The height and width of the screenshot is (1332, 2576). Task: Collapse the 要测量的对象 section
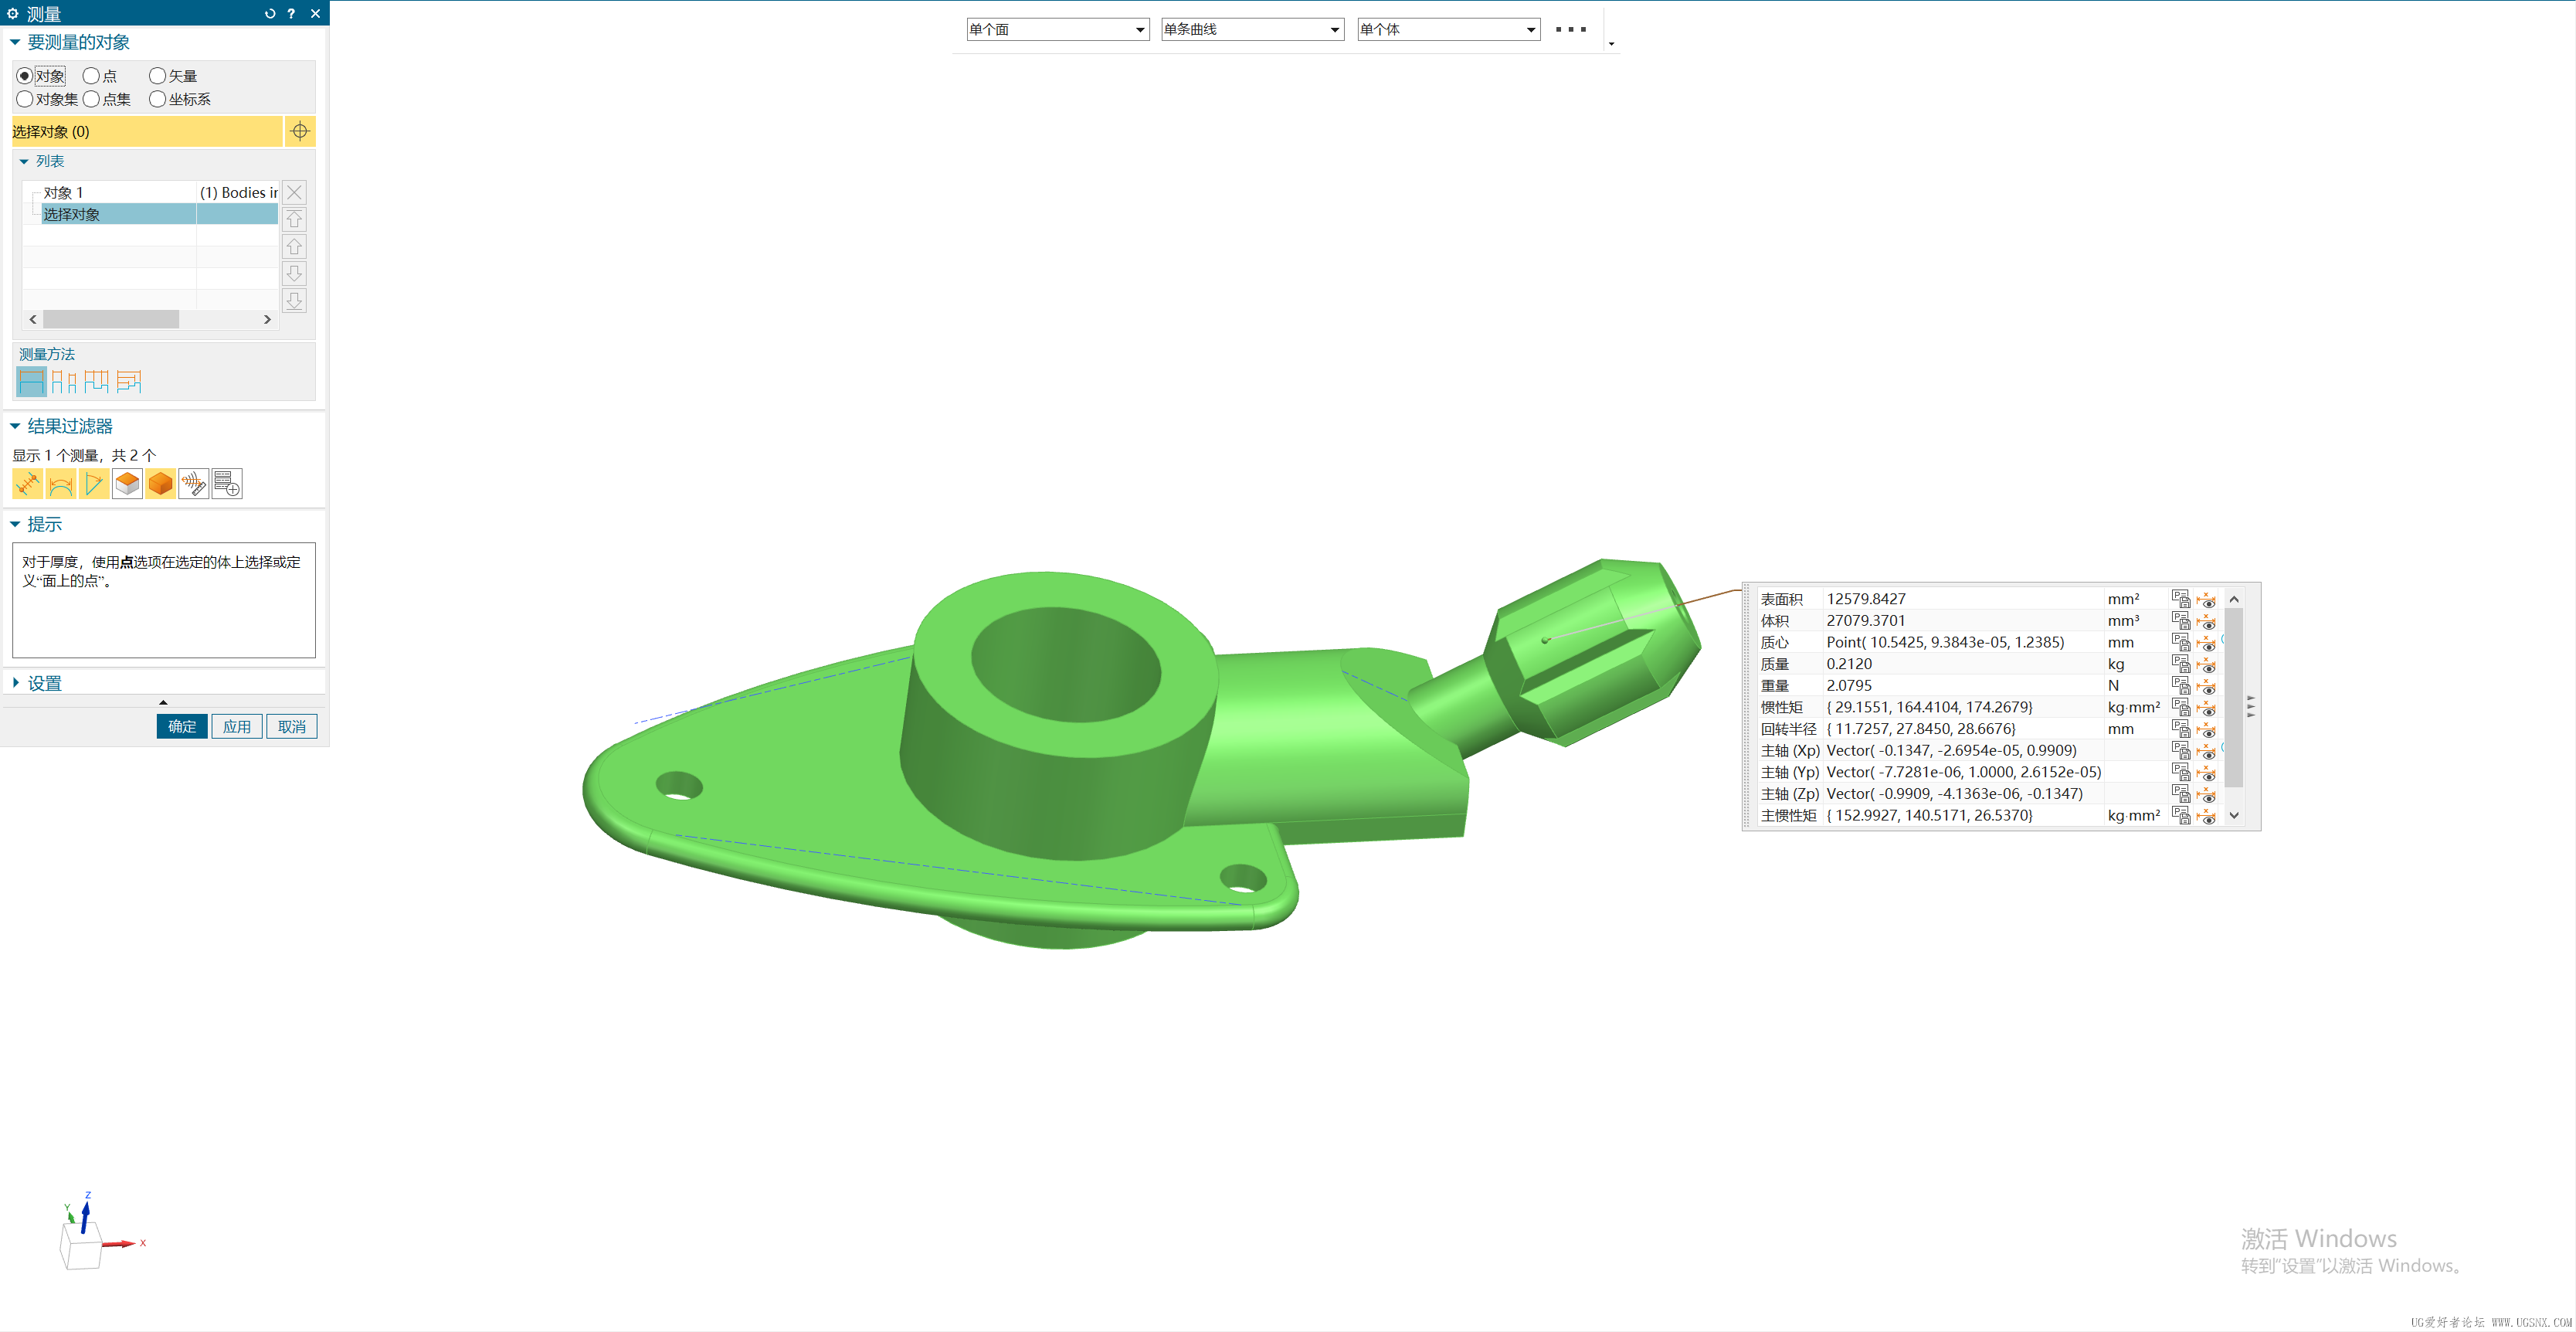tap(15, 42)
